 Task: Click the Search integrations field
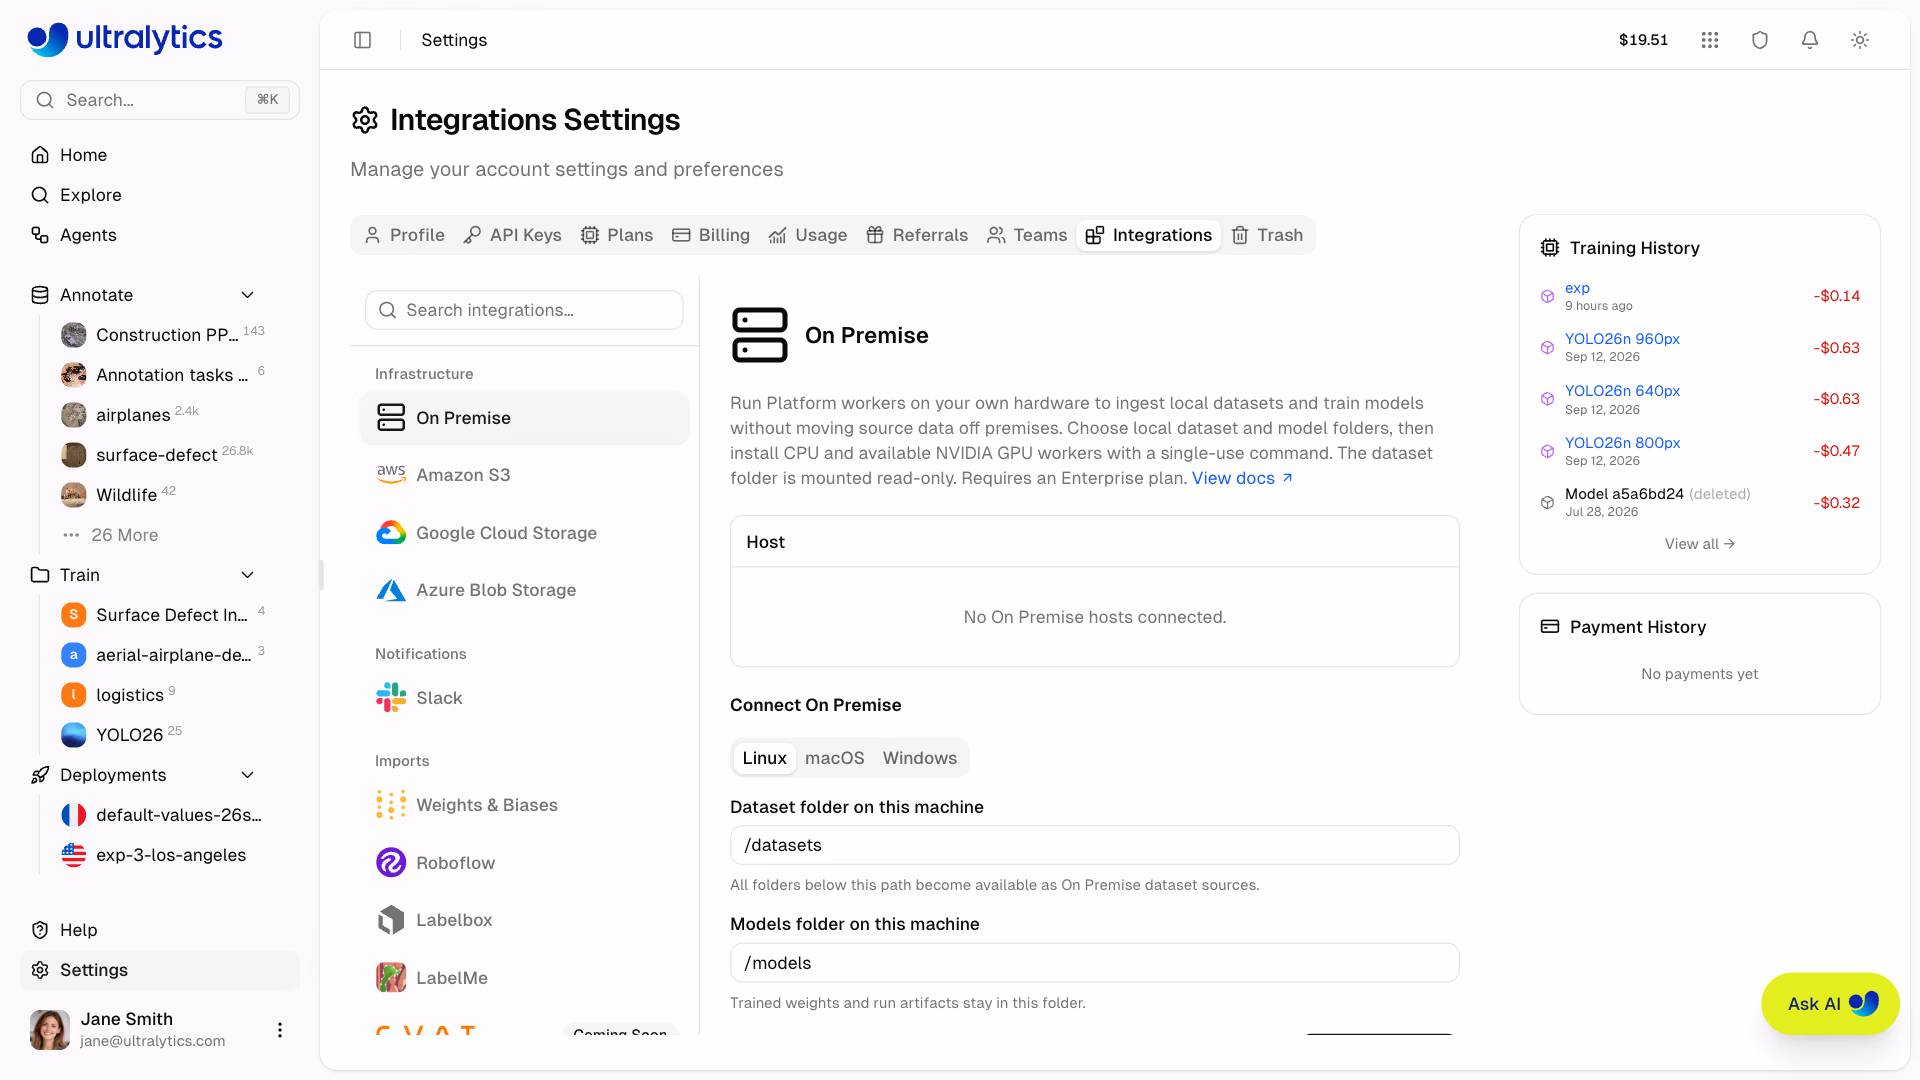tap(524, 310)
